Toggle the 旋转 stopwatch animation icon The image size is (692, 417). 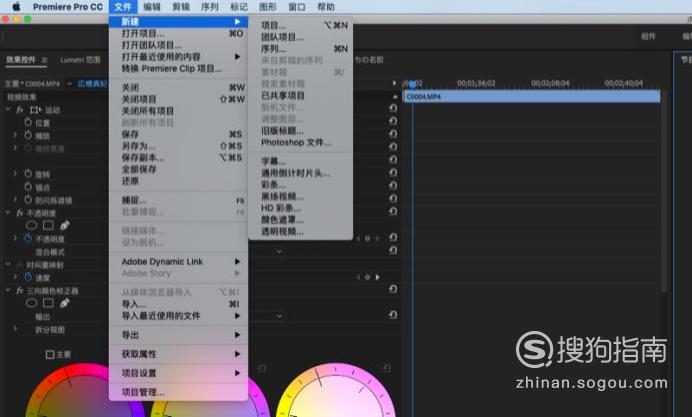point(28,174)
